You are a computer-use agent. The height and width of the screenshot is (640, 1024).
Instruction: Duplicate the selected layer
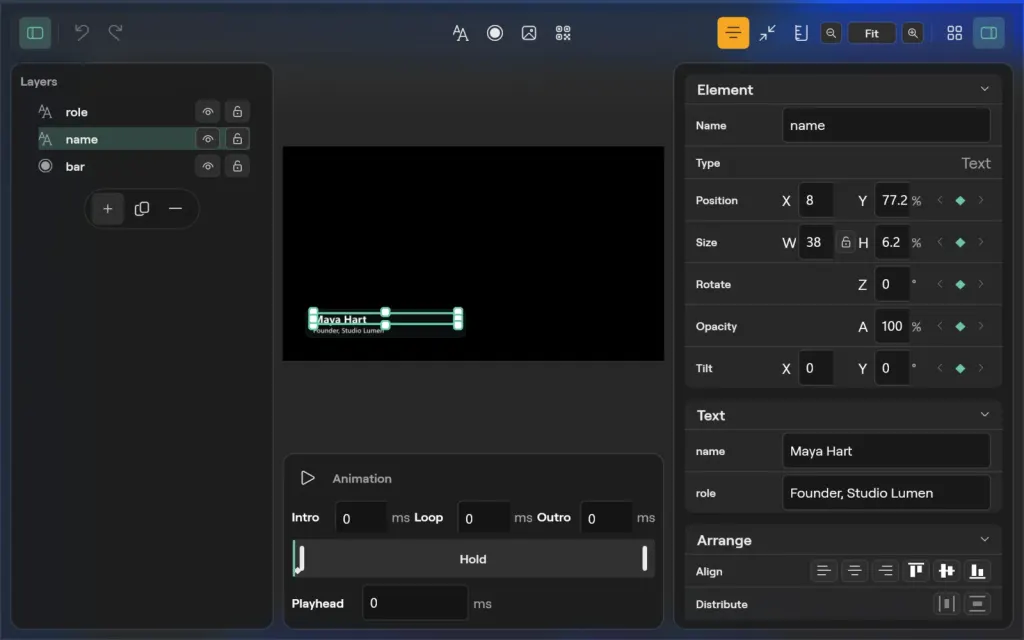[142, 209]
